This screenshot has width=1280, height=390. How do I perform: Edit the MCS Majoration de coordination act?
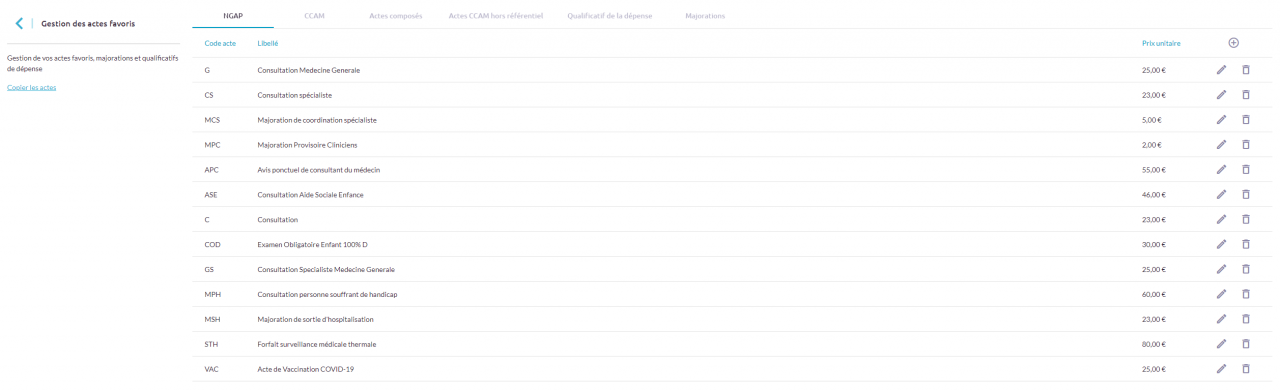click(1221, 120)
